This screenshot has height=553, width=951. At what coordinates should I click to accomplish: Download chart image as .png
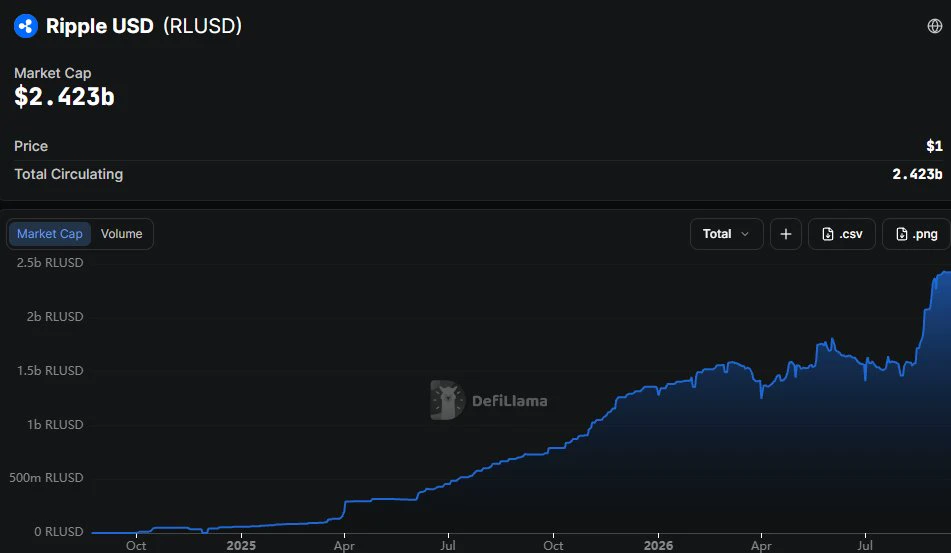[916, 234]
